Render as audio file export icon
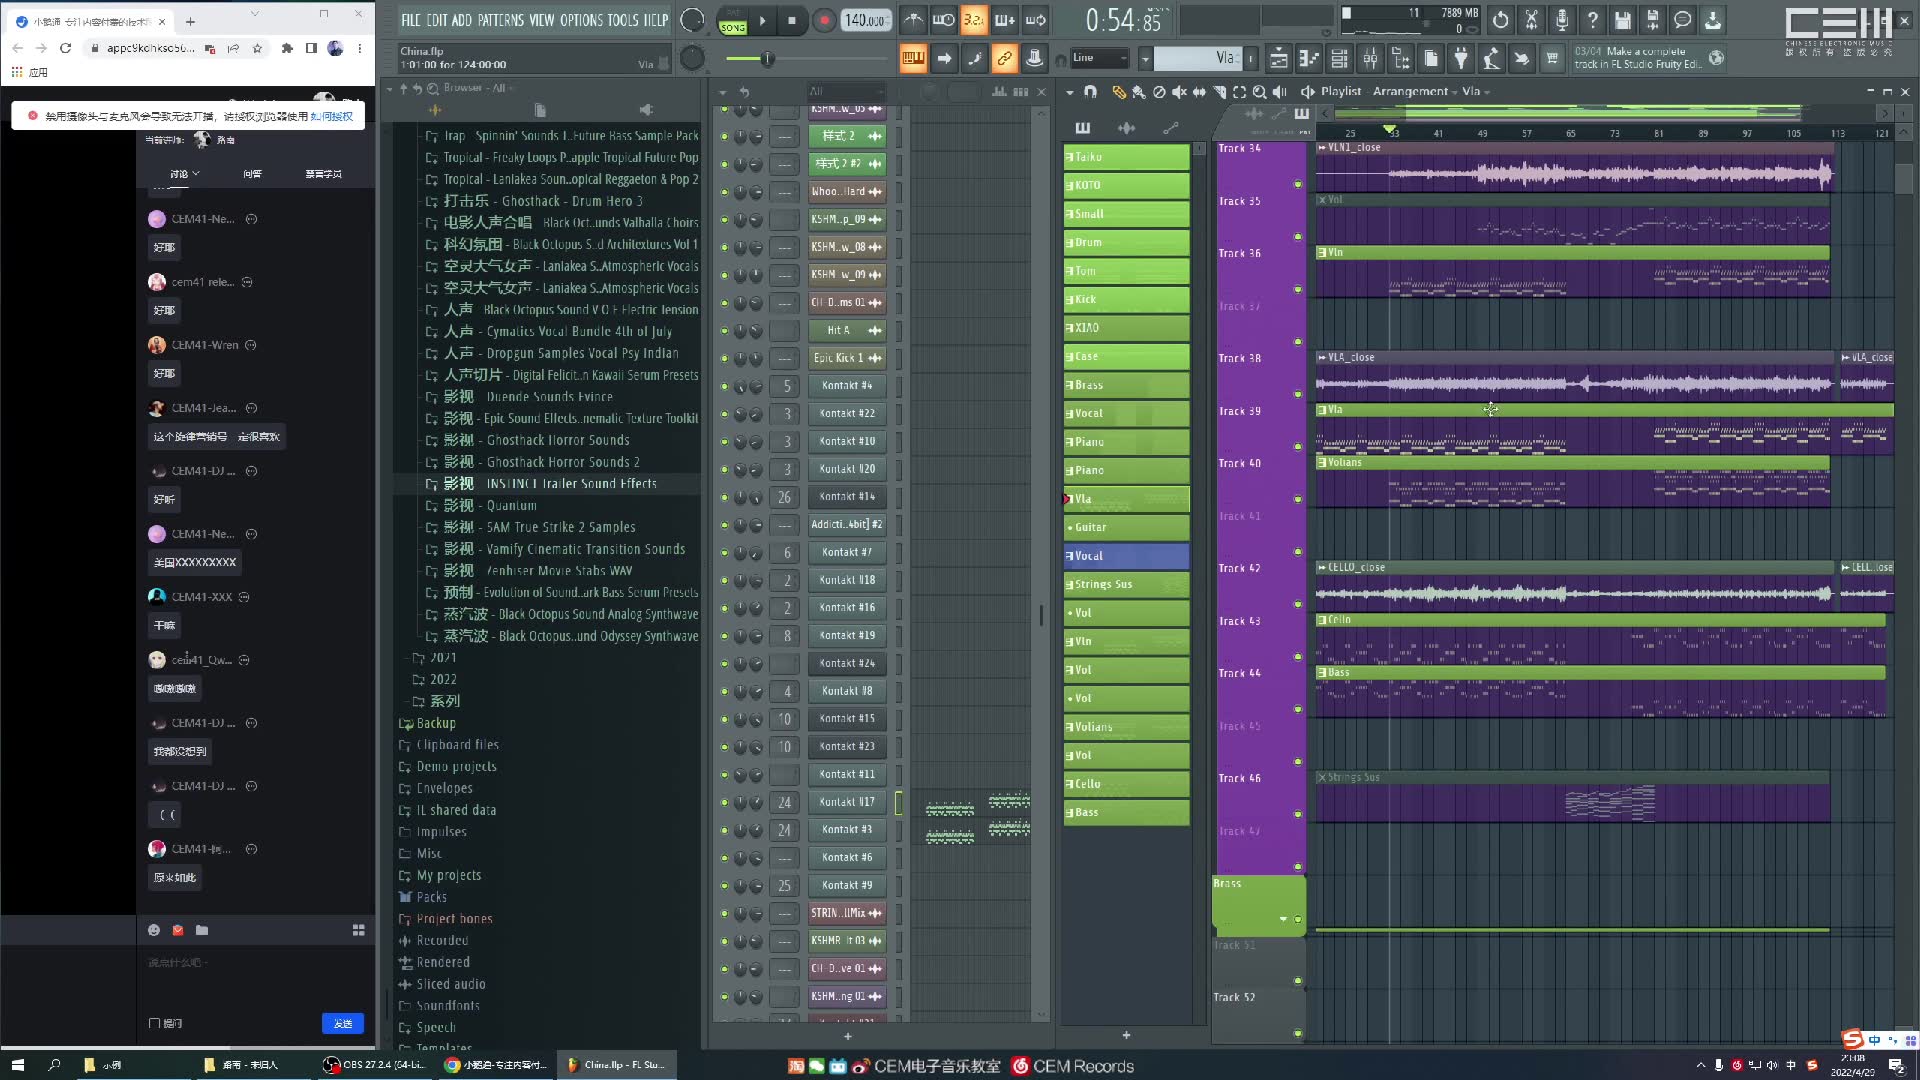The width and height of the screenshot is (1920, 1080). tap(1652, 20)
